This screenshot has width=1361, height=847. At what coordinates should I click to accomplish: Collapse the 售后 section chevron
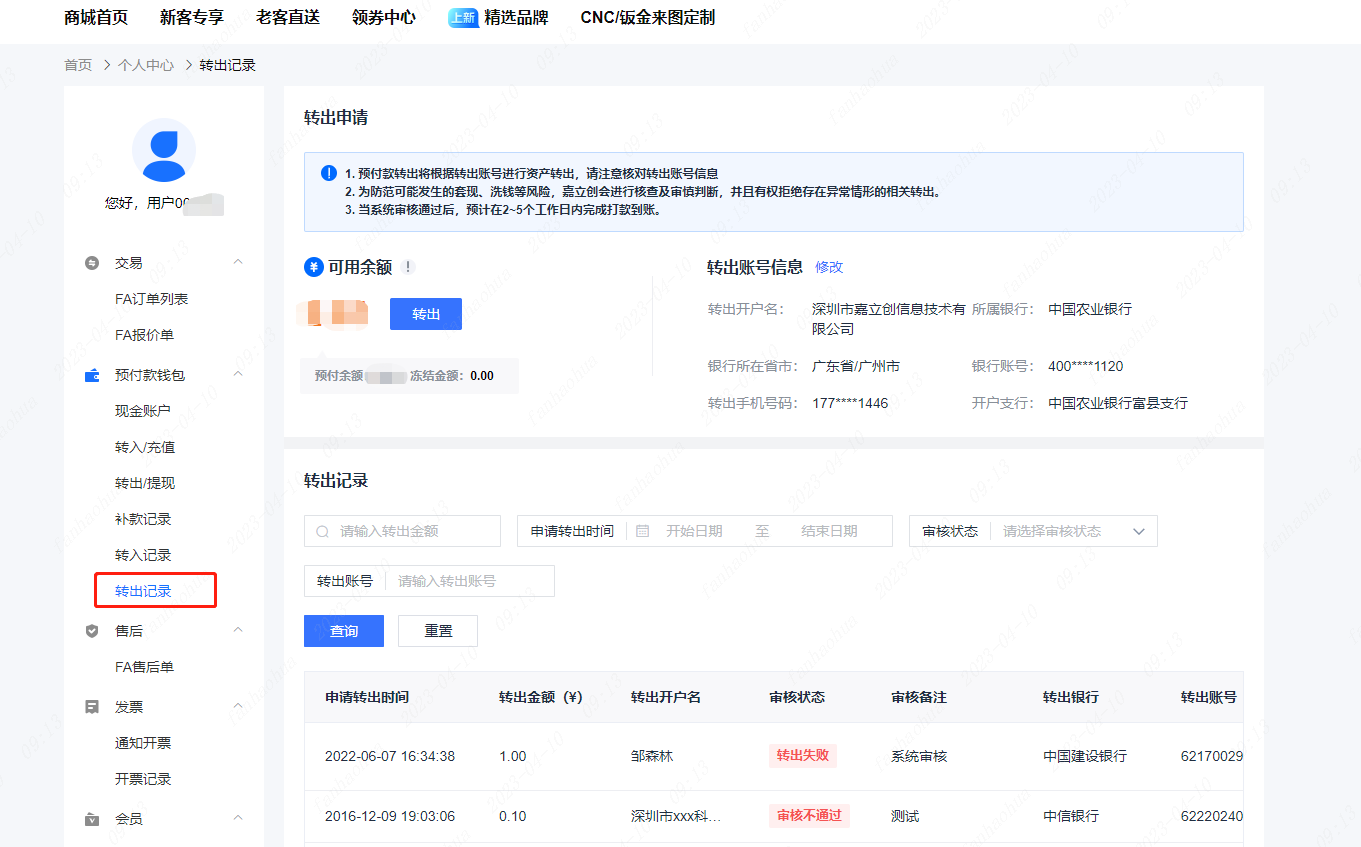click(x=238, y=630)
